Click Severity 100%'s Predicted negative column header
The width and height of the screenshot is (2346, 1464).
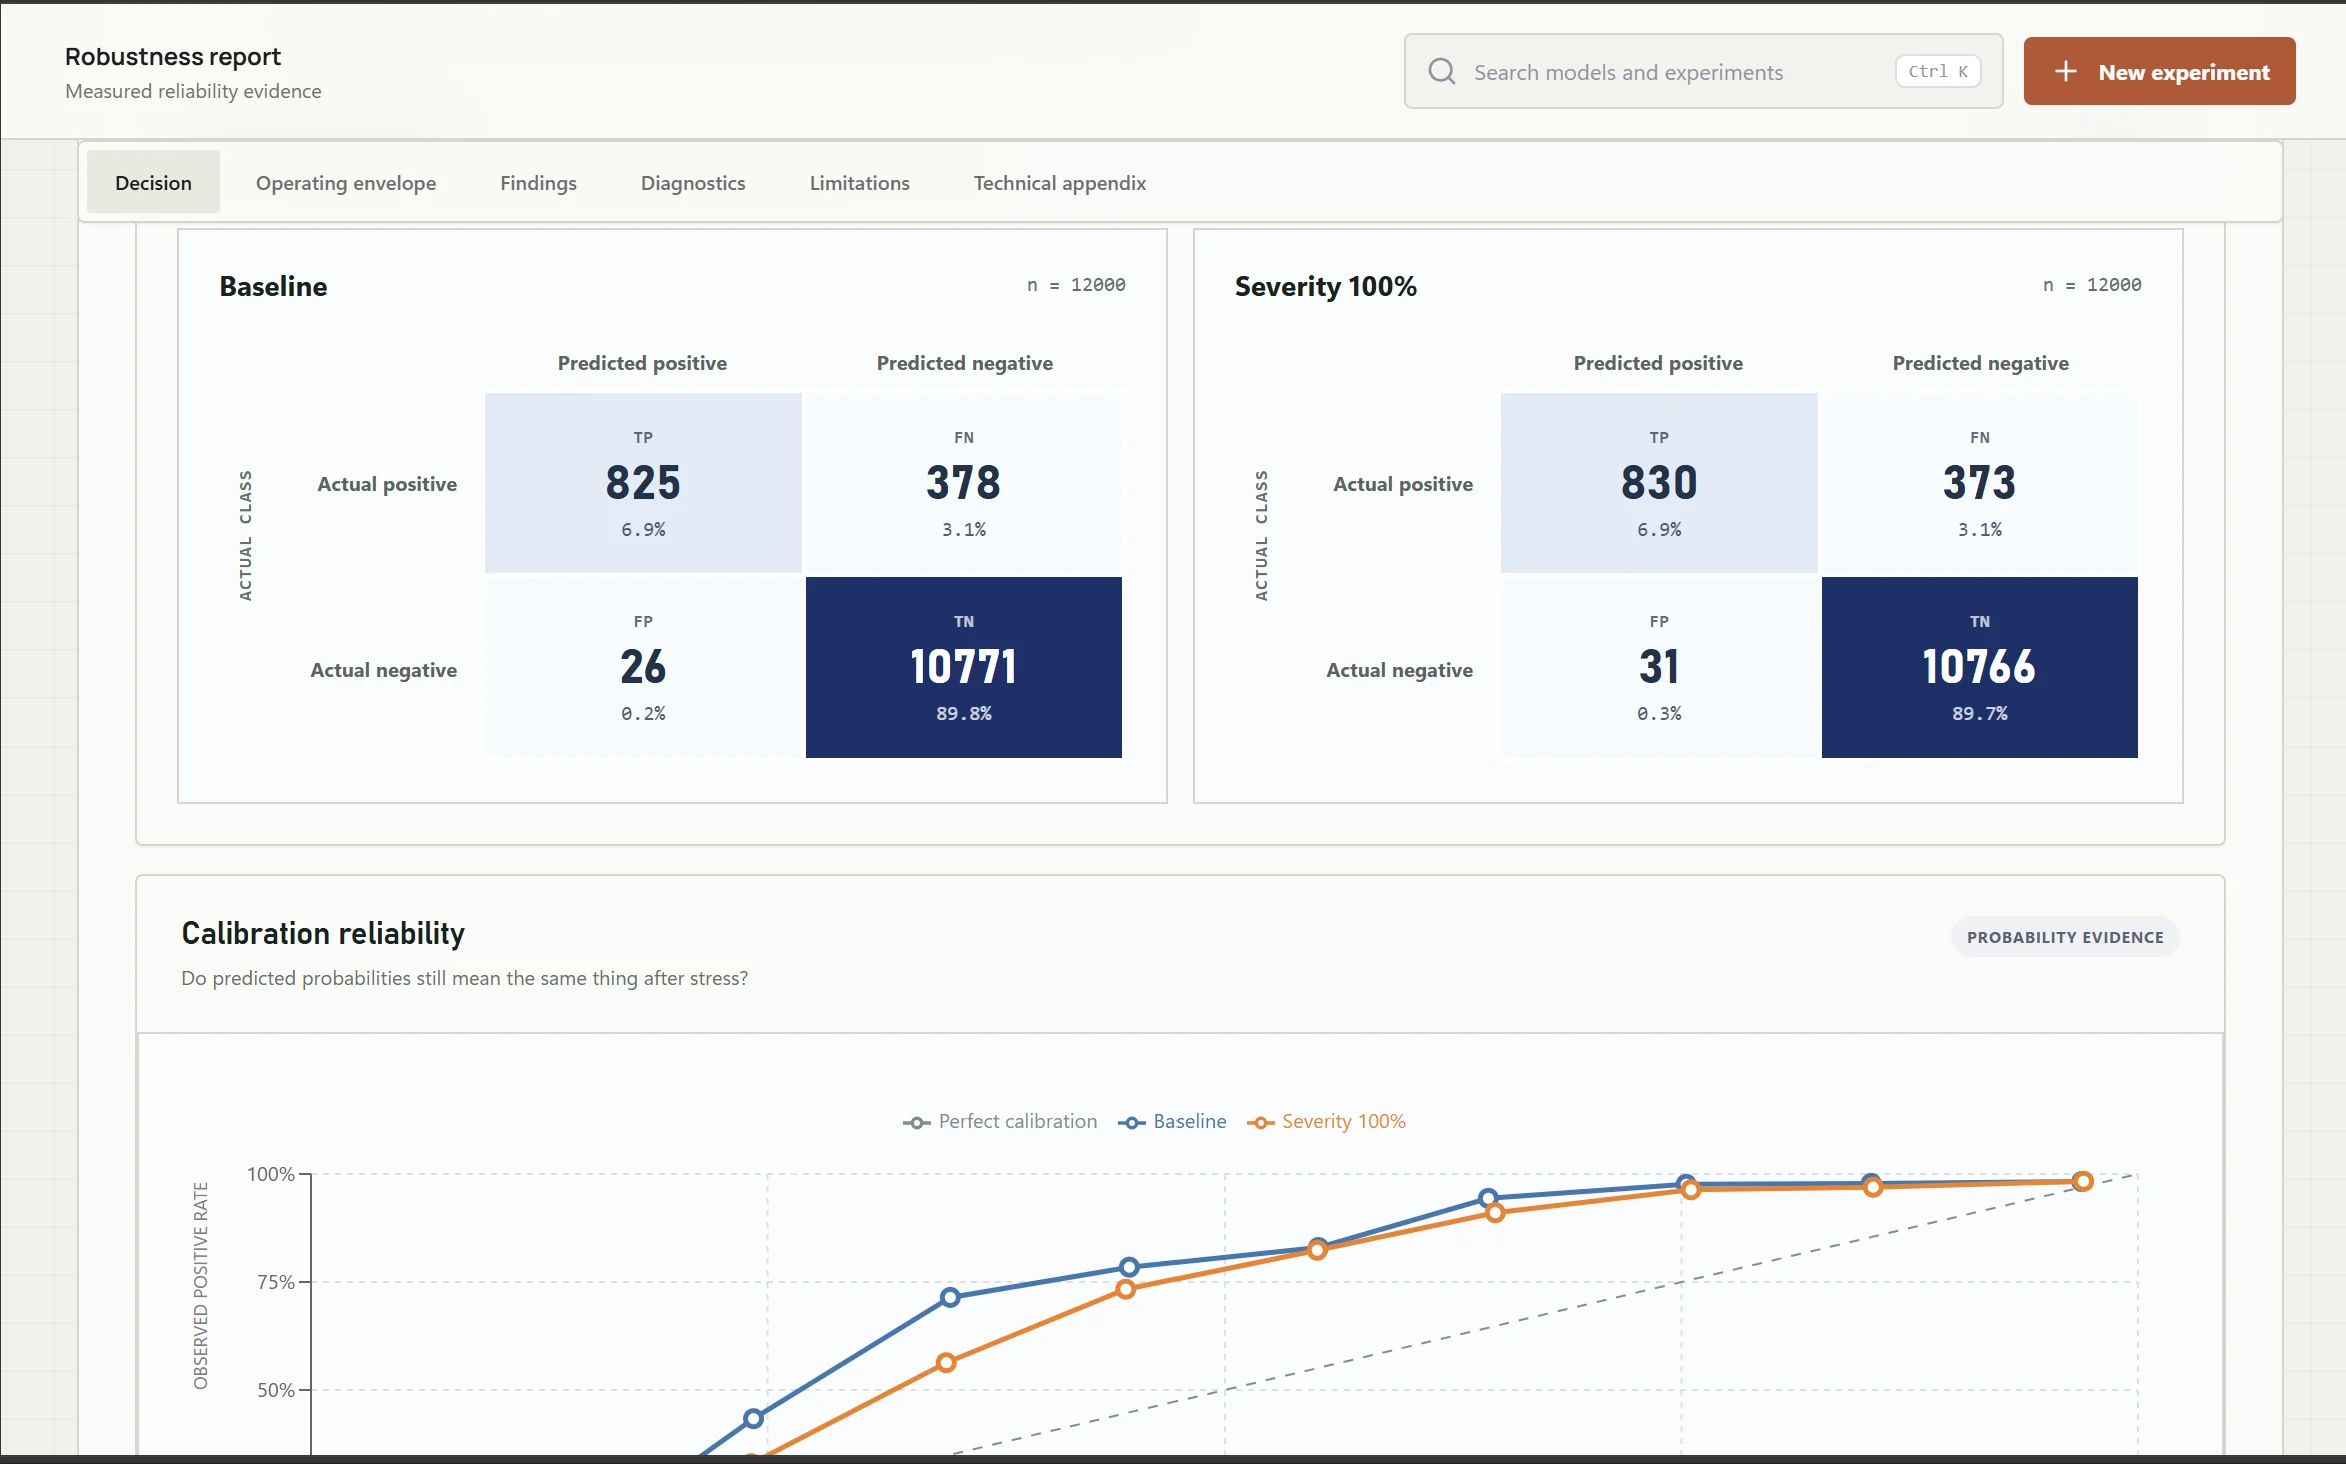coord(1981,363)
